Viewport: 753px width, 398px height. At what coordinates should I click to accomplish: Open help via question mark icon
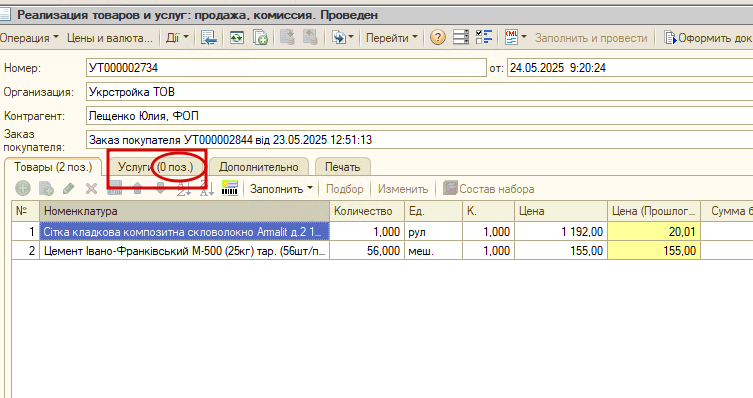(x=437, y=37)
